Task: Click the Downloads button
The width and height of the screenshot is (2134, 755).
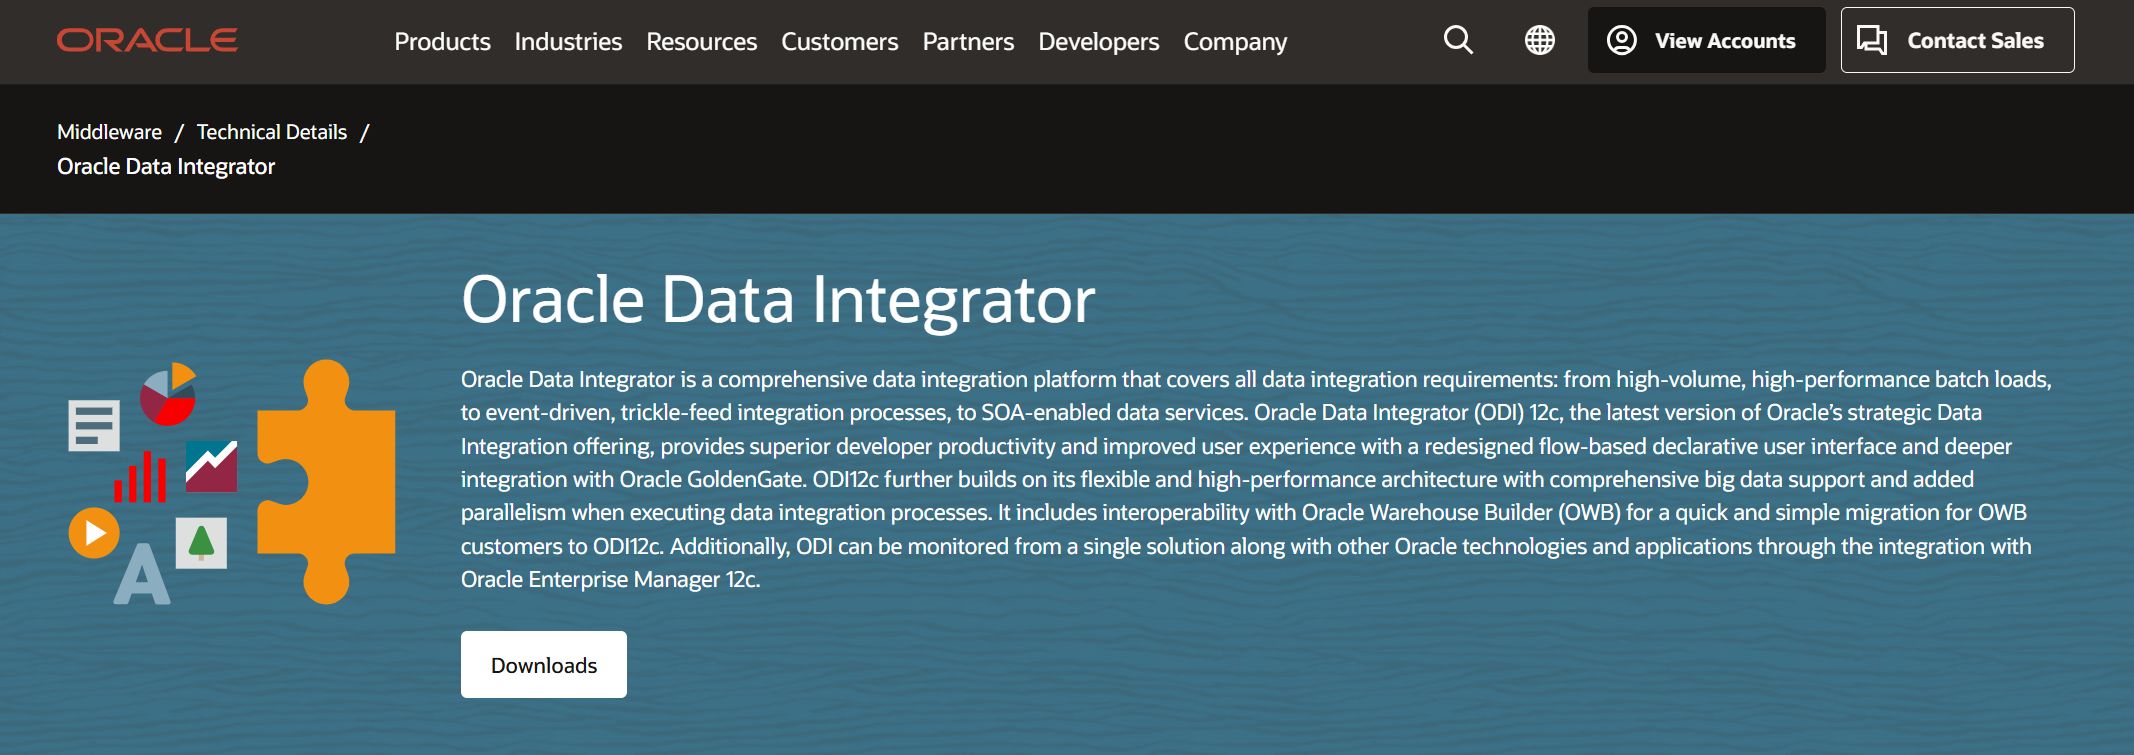Action: (x=543, y=663)
